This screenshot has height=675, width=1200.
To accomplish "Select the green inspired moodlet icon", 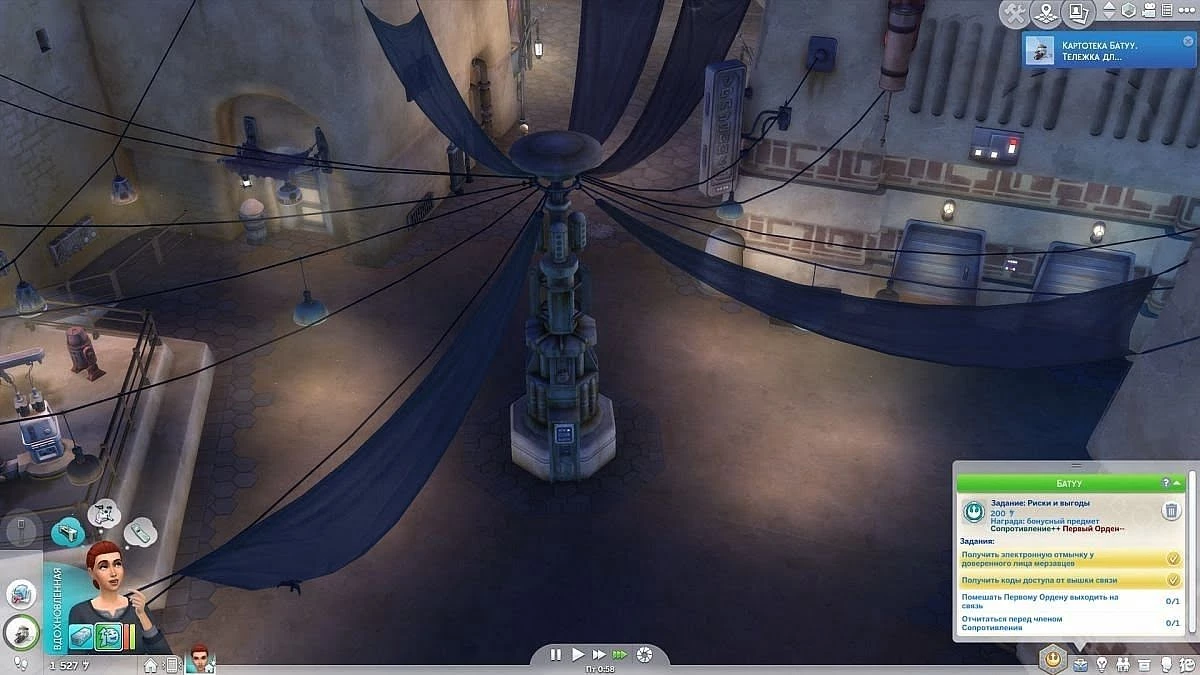I will click(108, 636).
